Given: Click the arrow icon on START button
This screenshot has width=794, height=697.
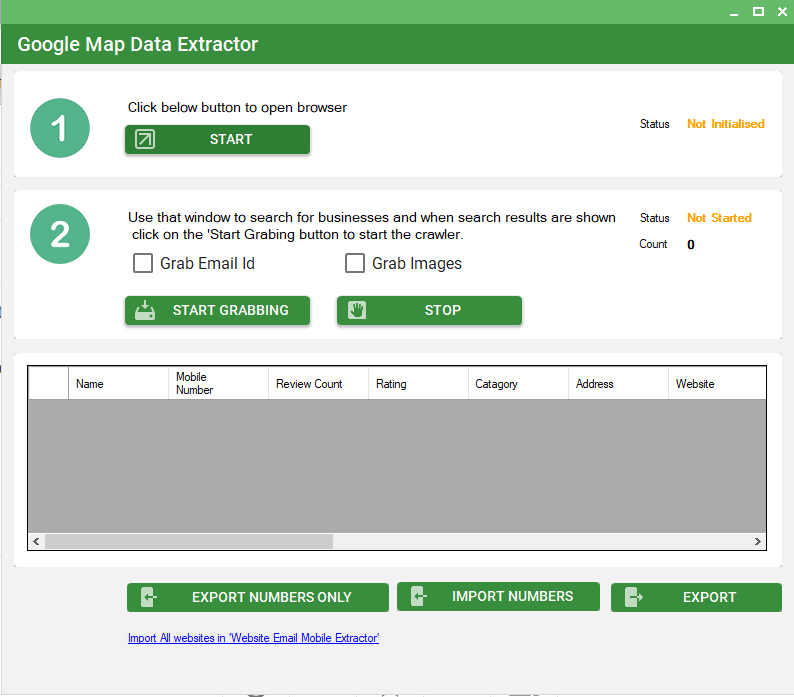Looking at the screenshot, I should [145, 139].
